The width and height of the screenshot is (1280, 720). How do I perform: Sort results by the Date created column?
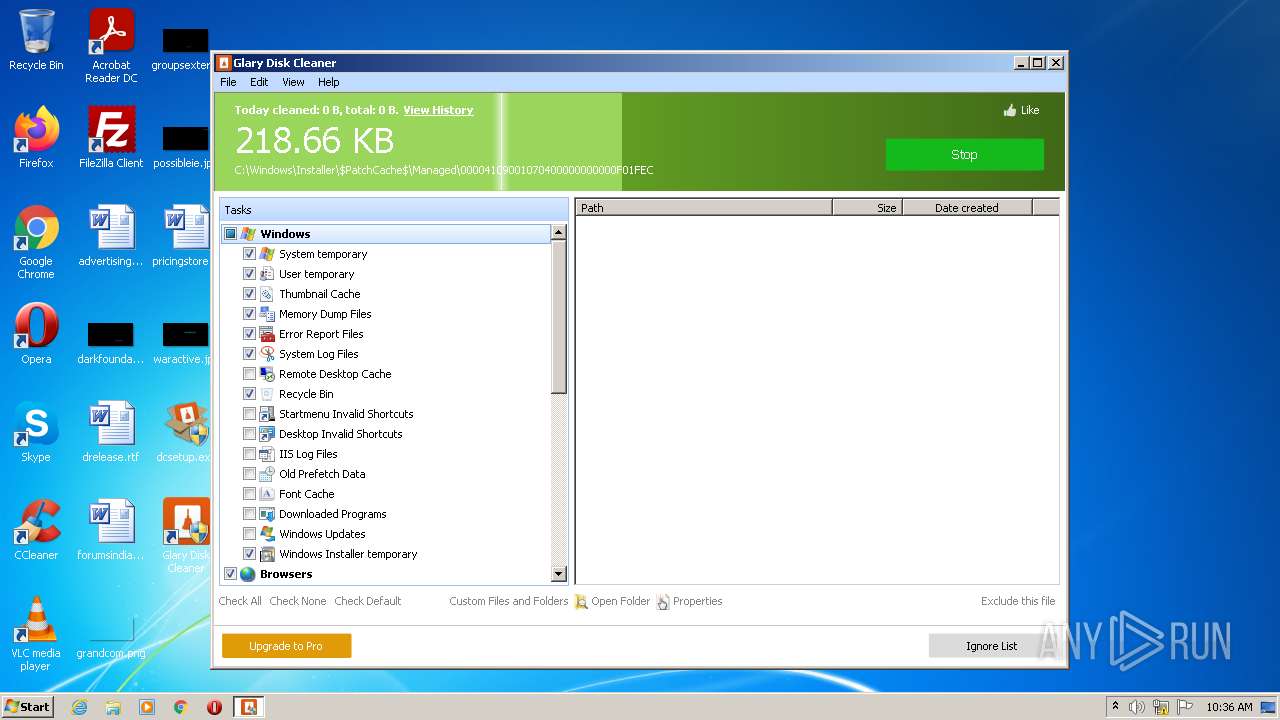point(967,208)
